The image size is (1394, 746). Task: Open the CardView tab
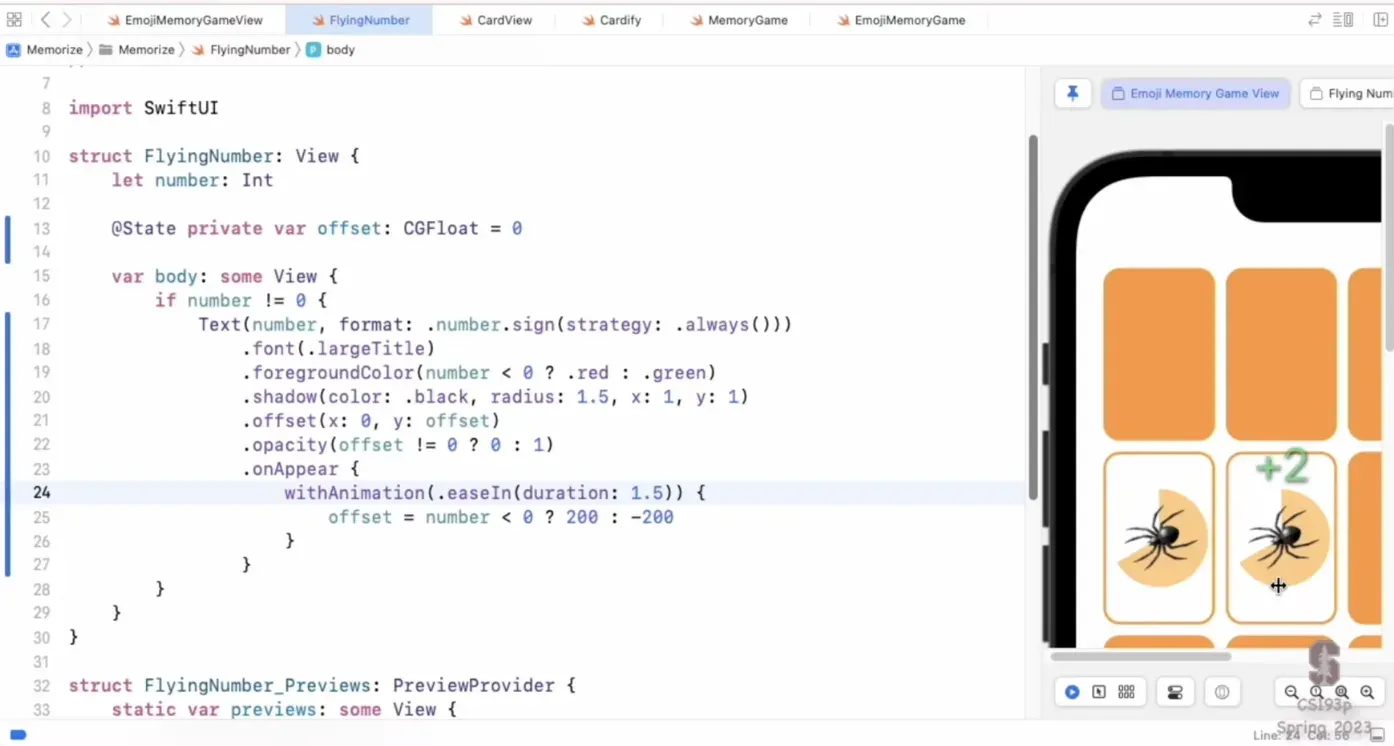point(496,20)
